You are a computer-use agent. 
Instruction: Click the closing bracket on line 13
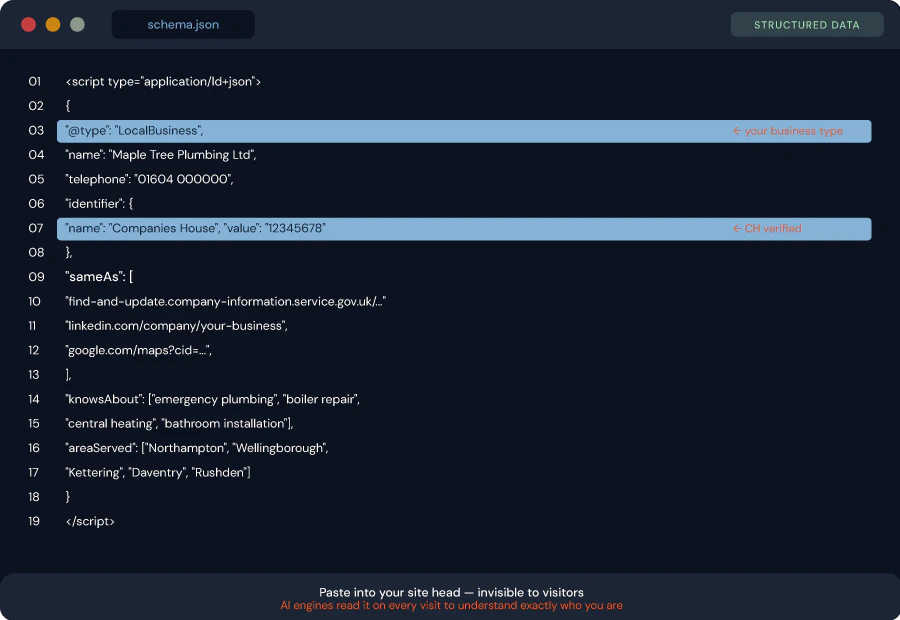(x=68, y=375)
